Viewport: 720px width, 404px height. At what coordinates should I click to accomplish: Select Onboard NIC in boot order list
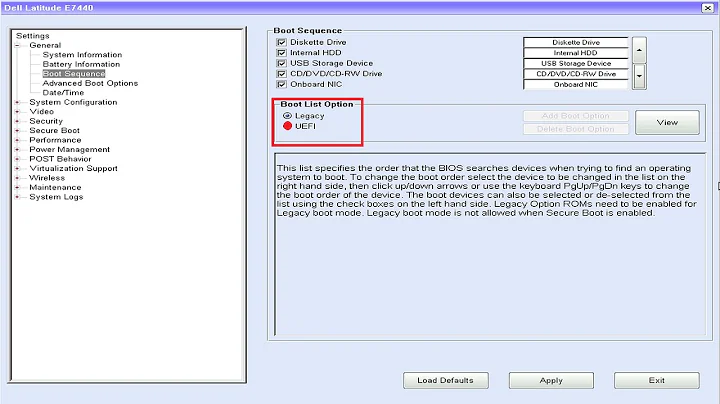point(575,84)
